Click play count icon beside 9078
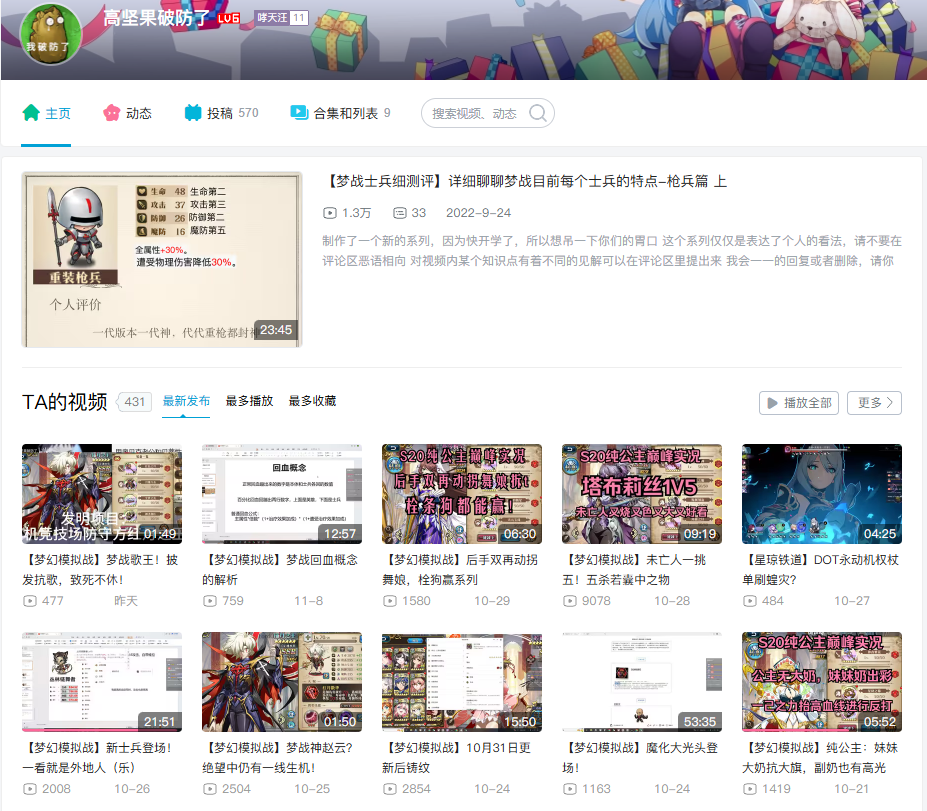 569,601
